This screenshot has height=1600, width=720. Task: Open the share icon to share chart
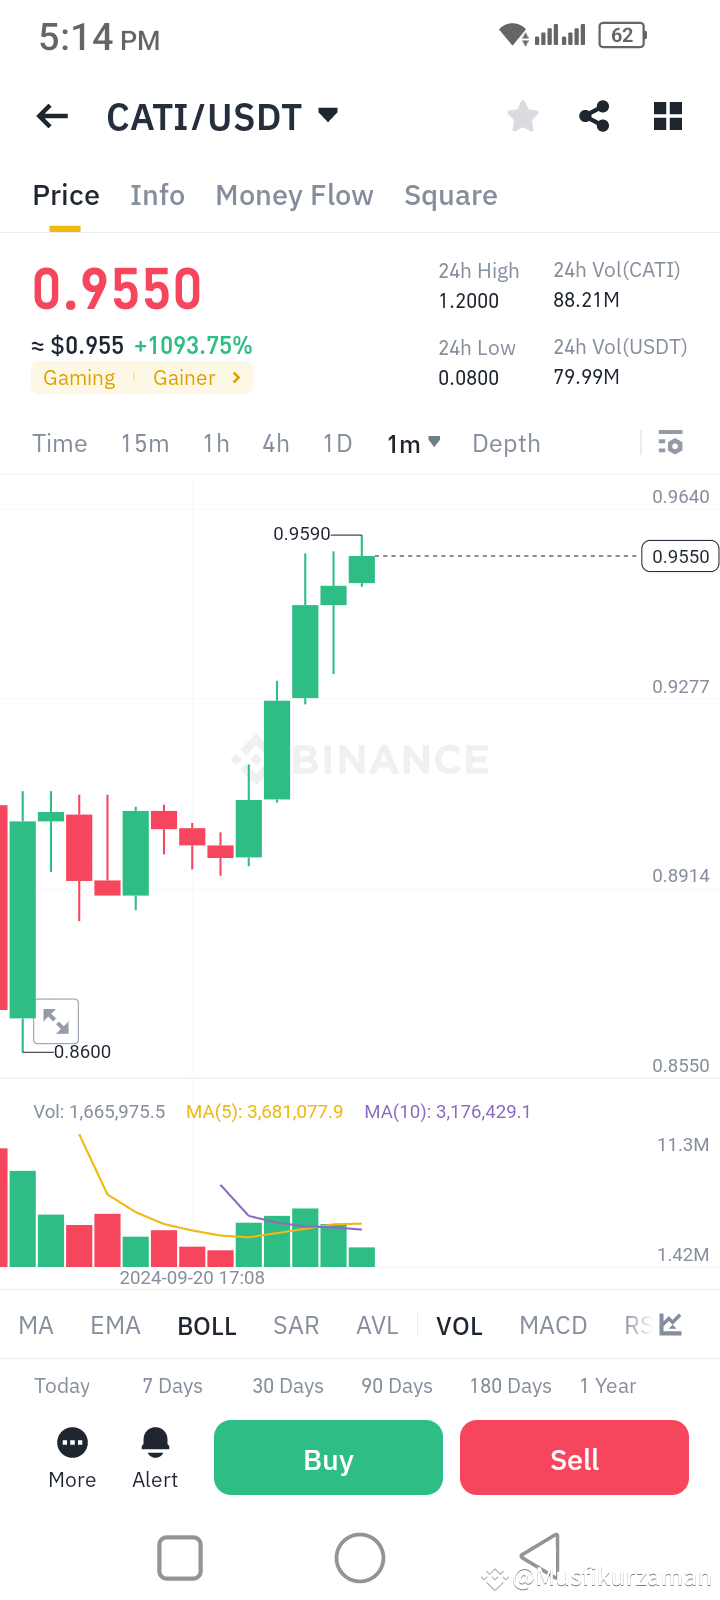point(594,116)
